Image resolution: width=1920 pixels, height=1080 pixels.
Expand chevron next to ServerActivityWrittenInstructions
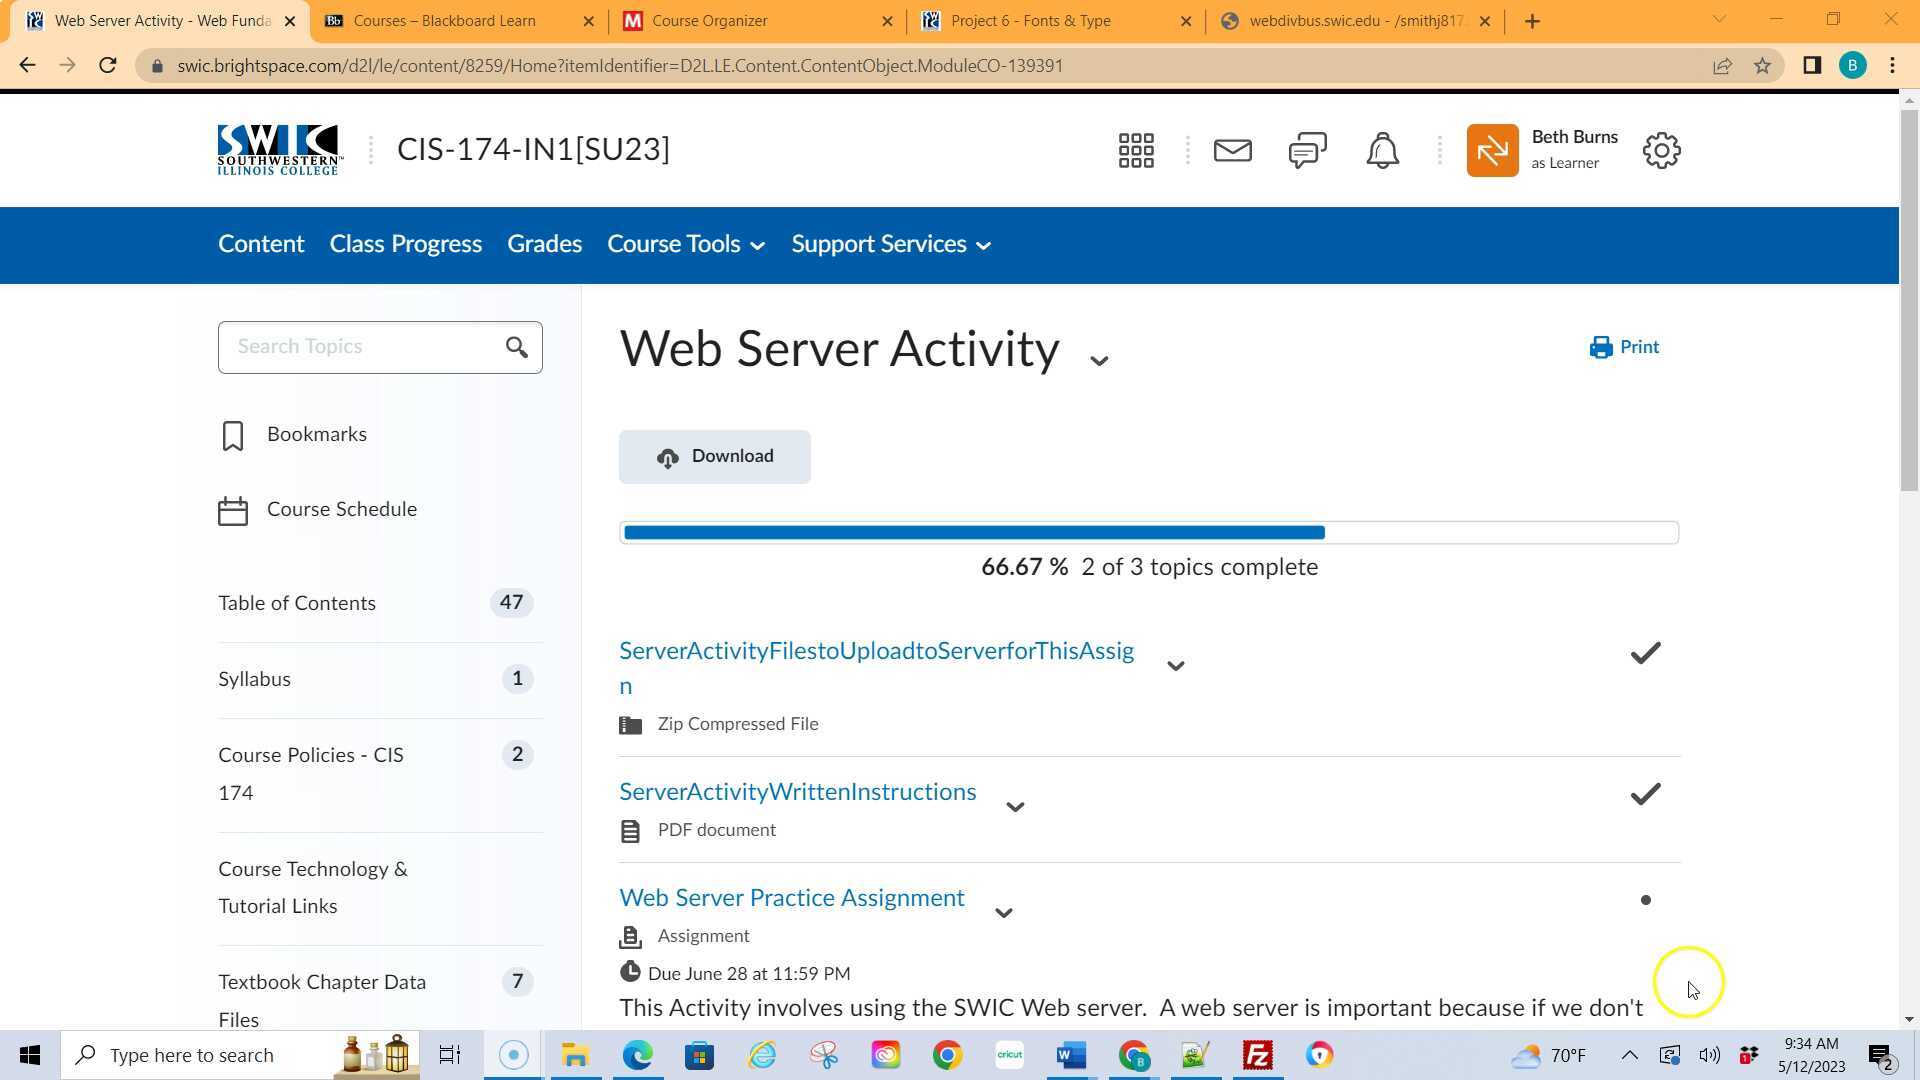click(1015, 807)
